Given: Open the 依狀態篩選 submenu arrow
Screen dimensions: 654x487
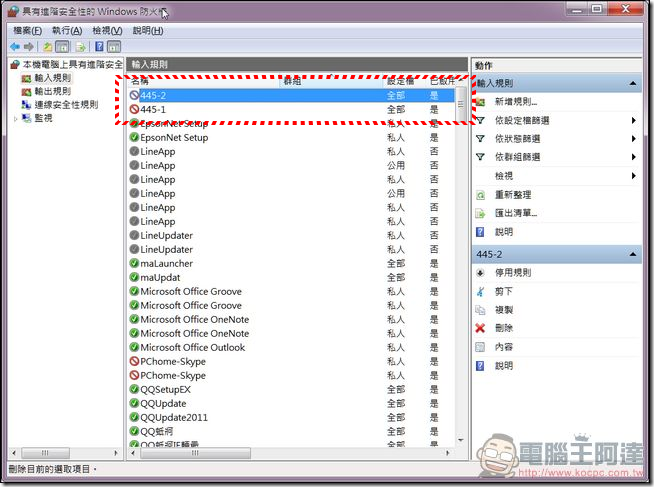Looking at the screenshot, I should [x=634, y=139].
